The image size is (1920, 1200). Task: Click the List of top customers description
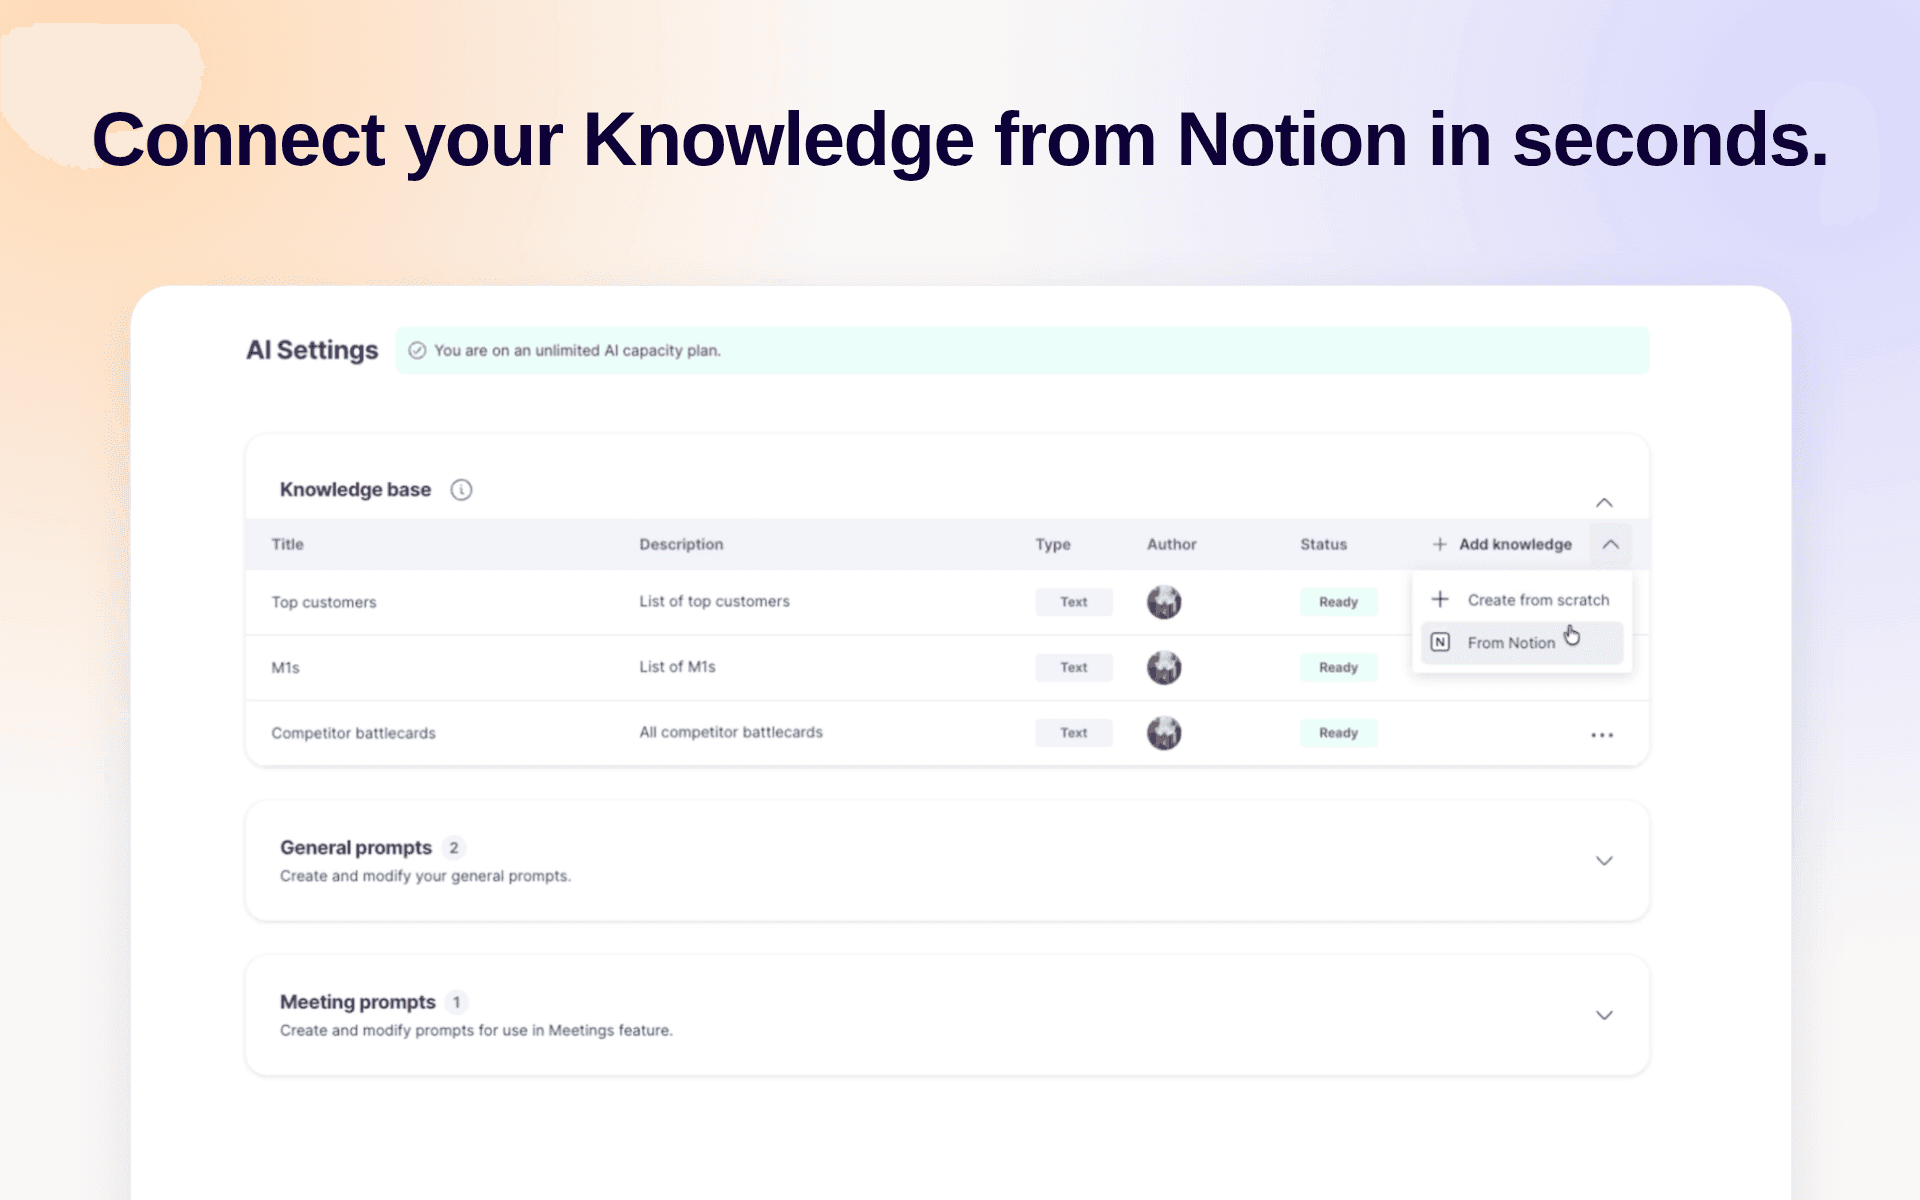tap(714, 602)
